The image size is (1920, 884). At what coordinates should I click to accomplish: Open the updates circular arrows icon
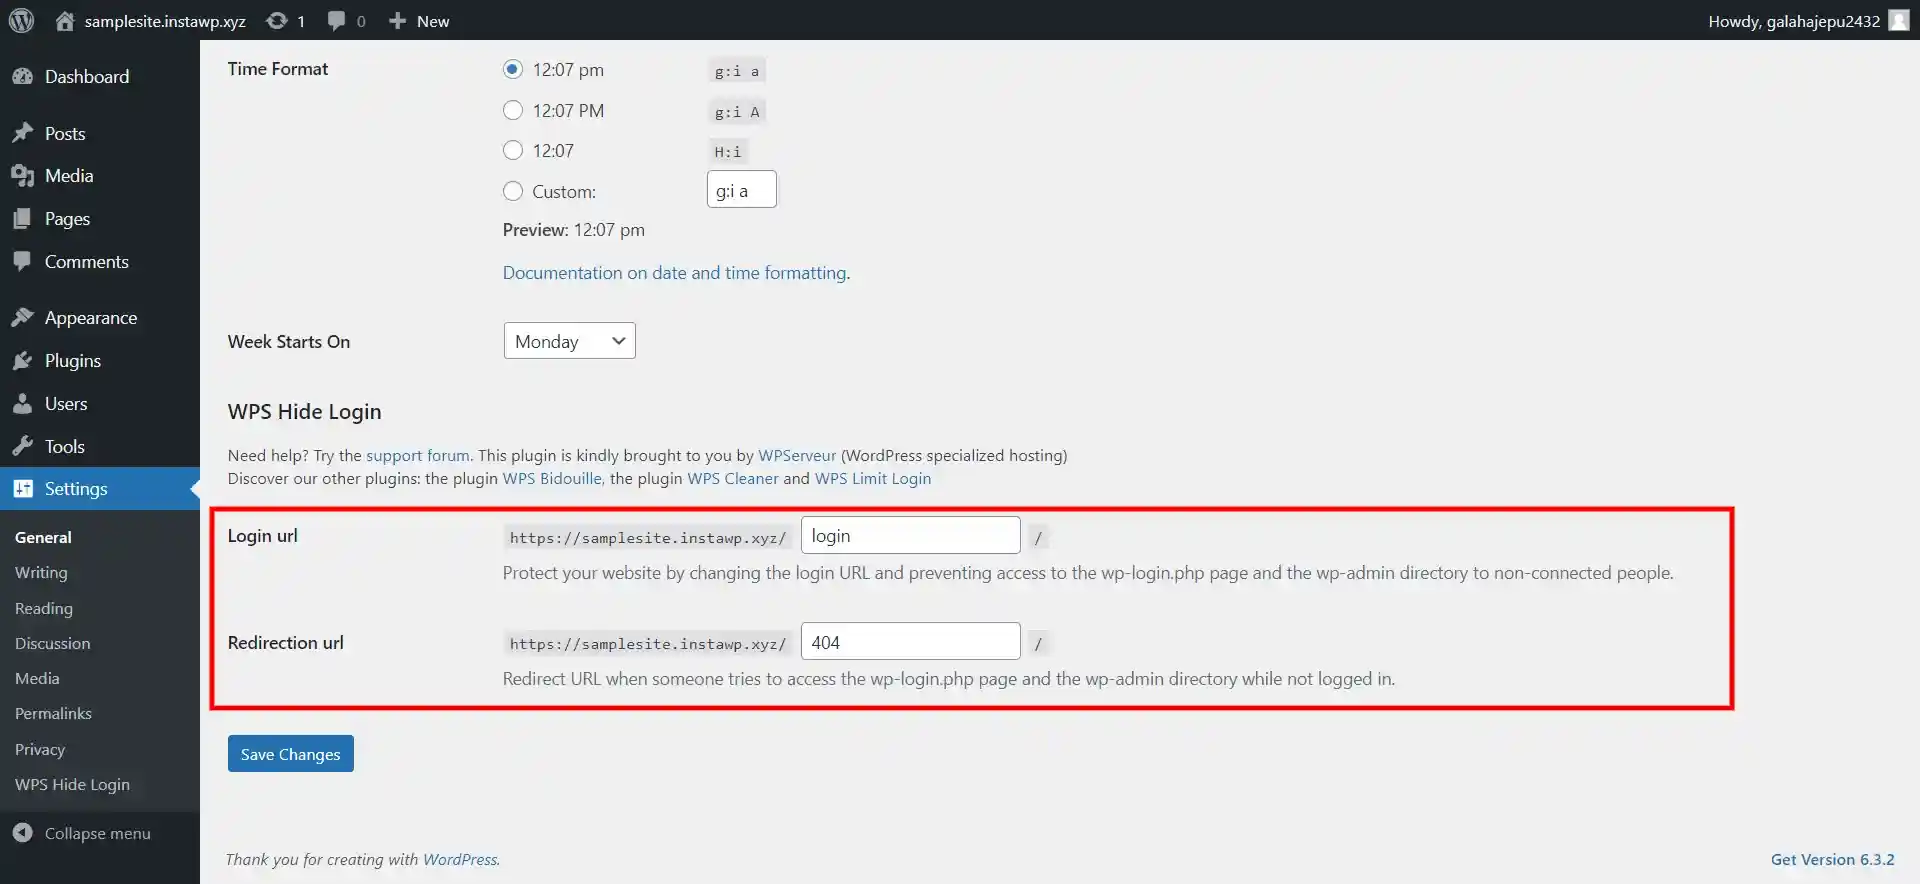coord(277,20)
